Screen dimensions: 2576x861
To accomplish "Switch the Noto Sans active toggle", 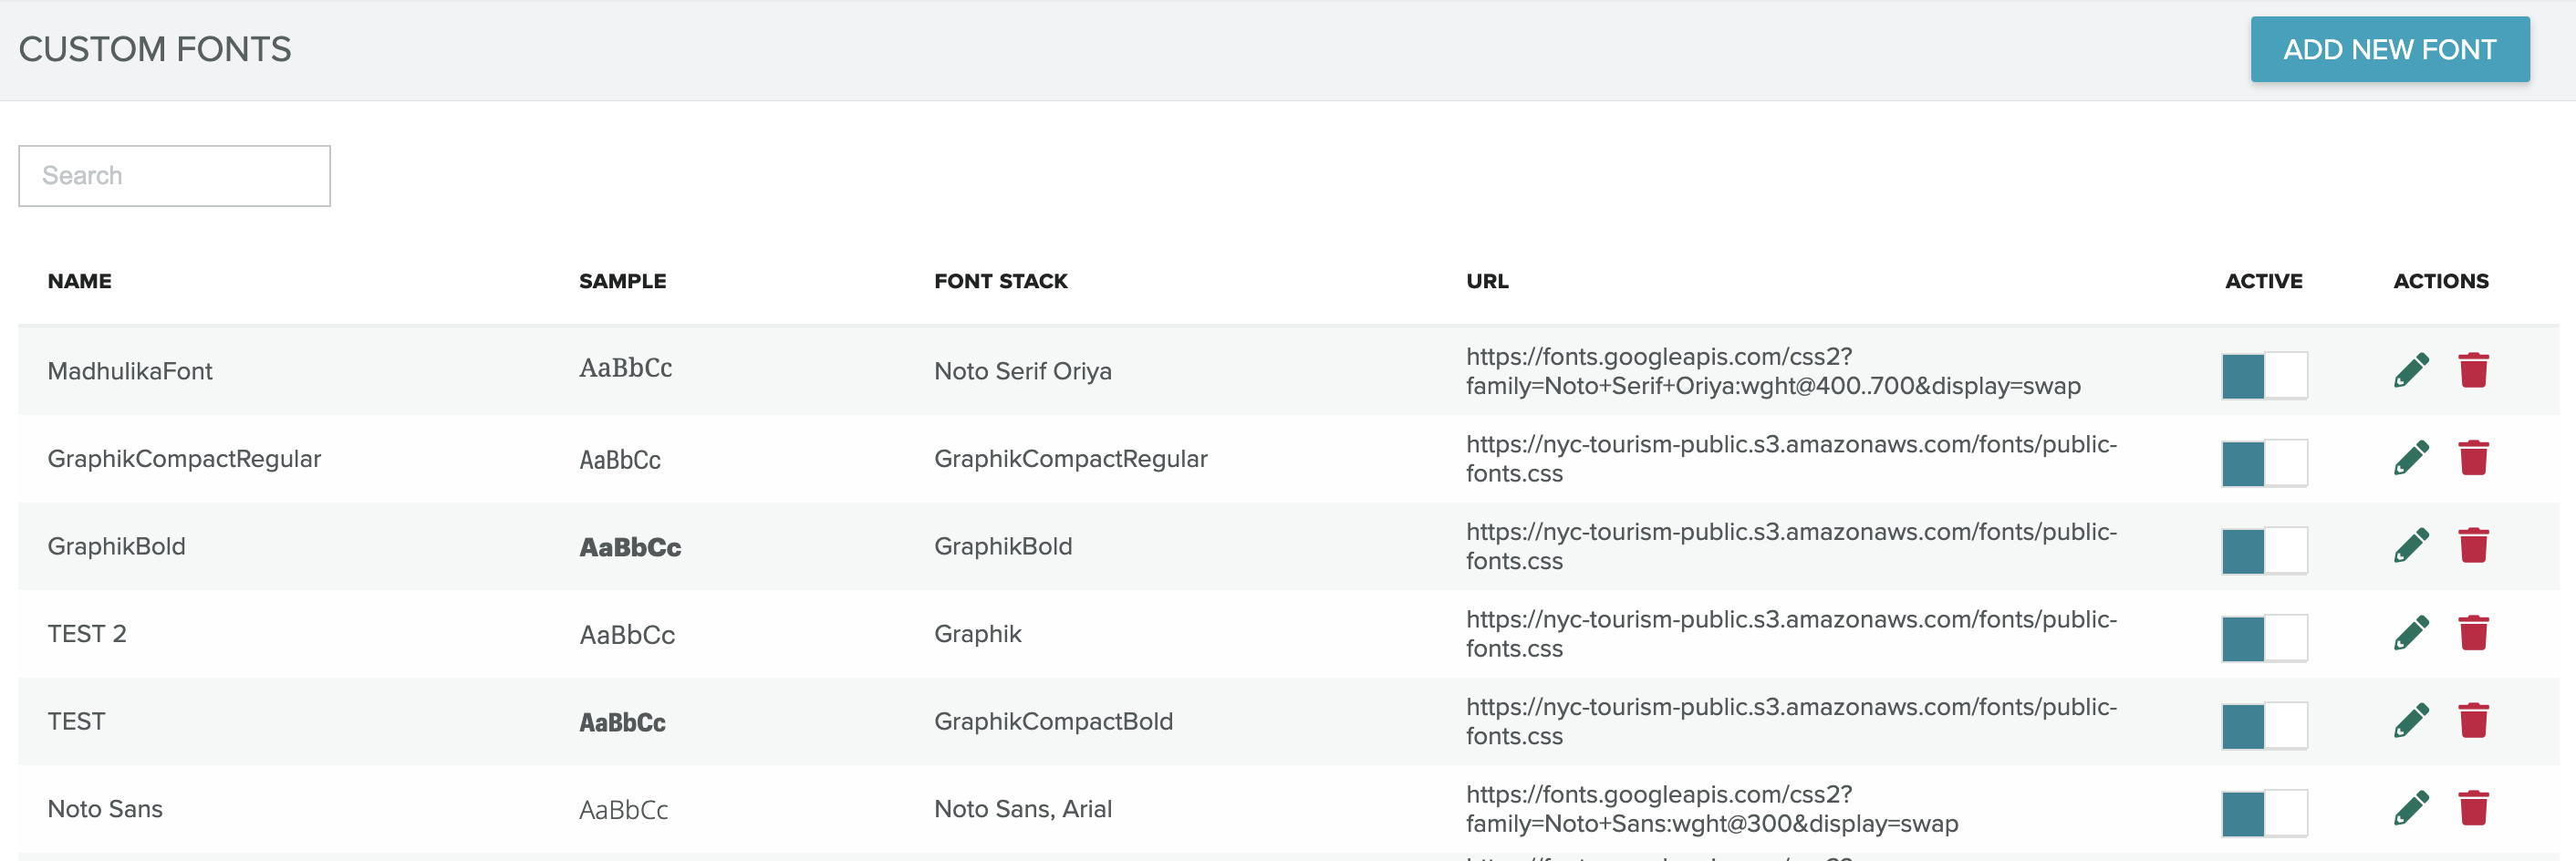I will [x=2264, y=814].
